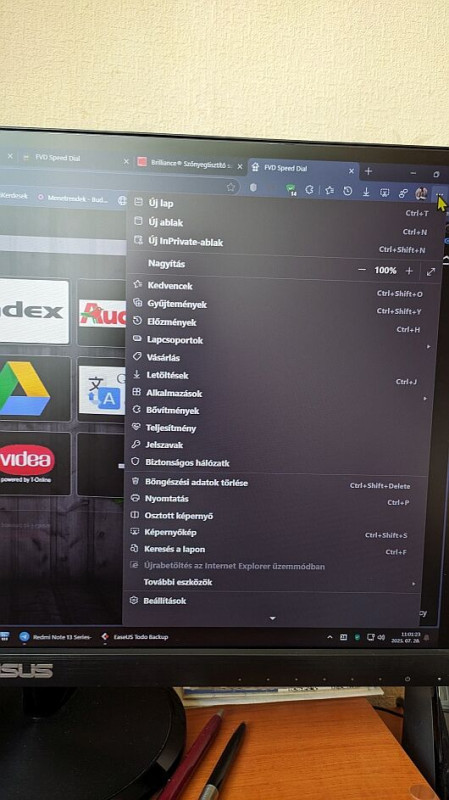Click the History clock icon in toolbar

point(347,191)
